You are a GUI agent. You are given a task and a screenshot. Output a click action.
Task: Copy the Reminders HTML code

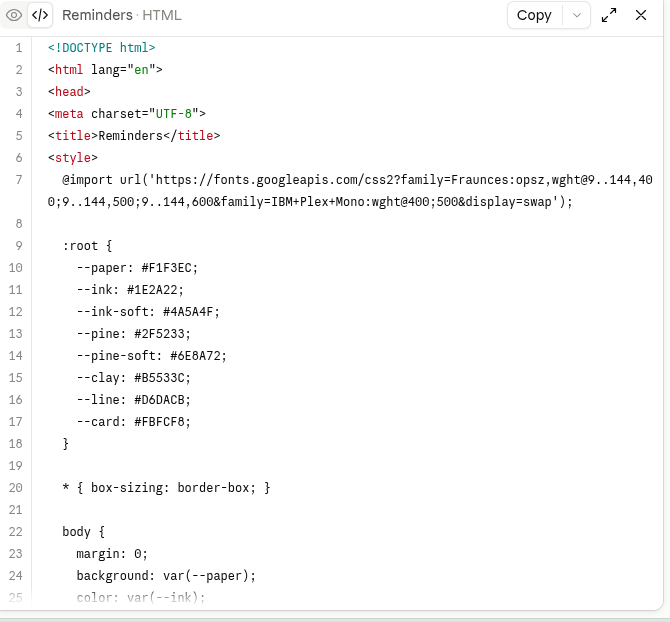tap(534, 15)
